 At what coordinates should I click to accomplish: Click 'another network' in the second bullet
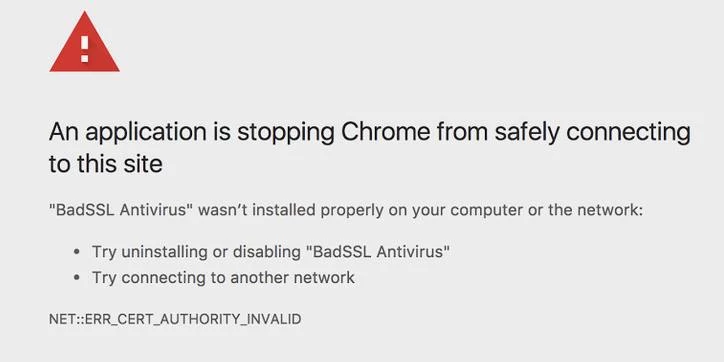pos(292,278)
